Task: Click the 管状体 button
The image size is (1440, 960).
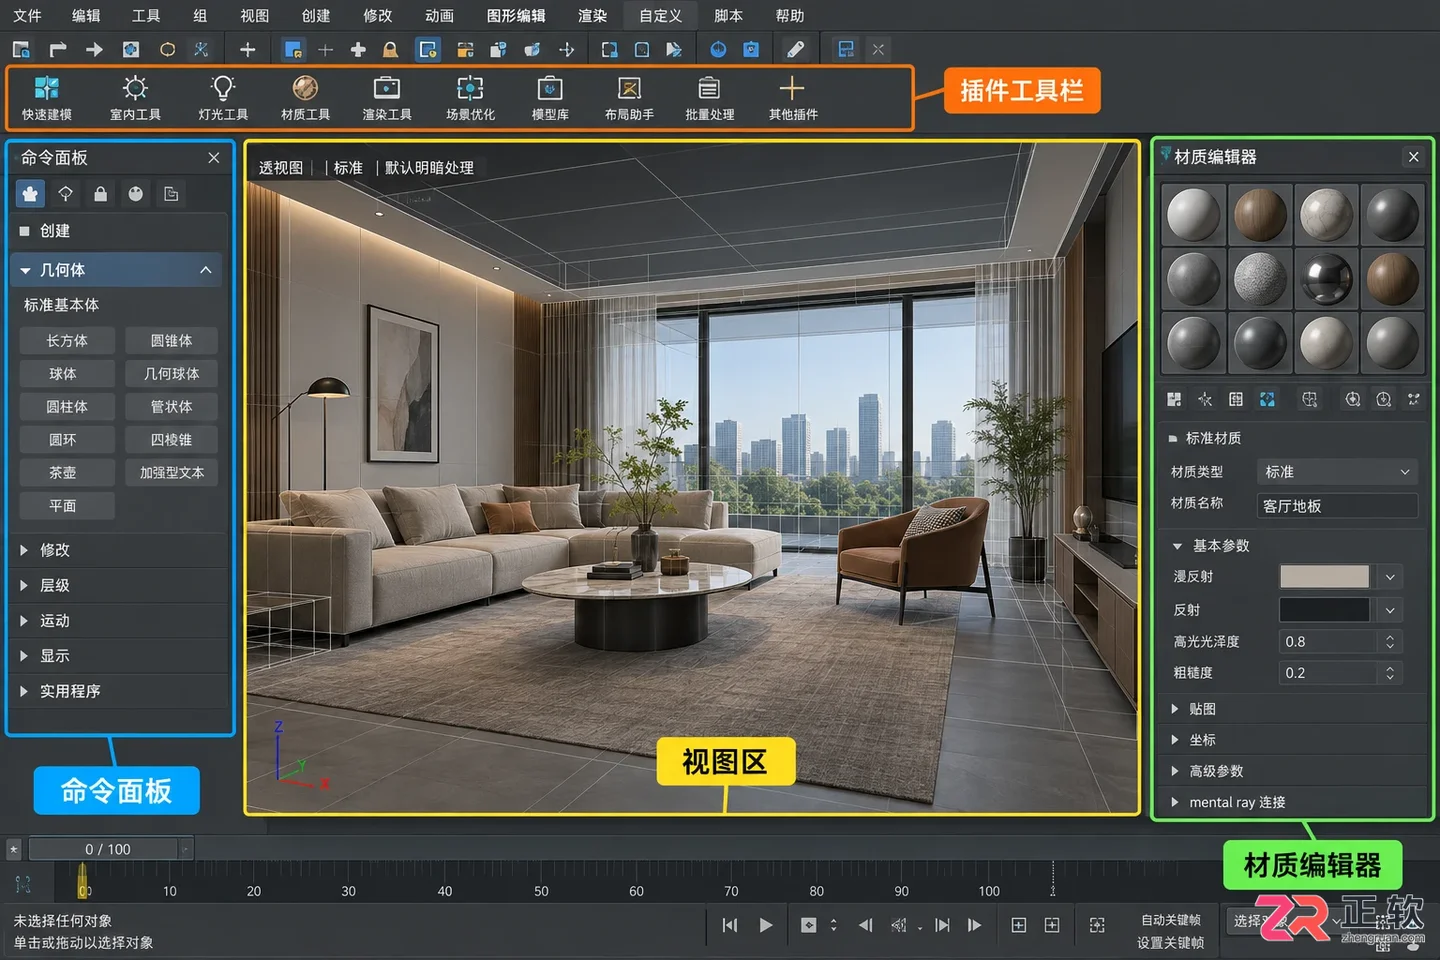Action: click(x=171, y=407)
